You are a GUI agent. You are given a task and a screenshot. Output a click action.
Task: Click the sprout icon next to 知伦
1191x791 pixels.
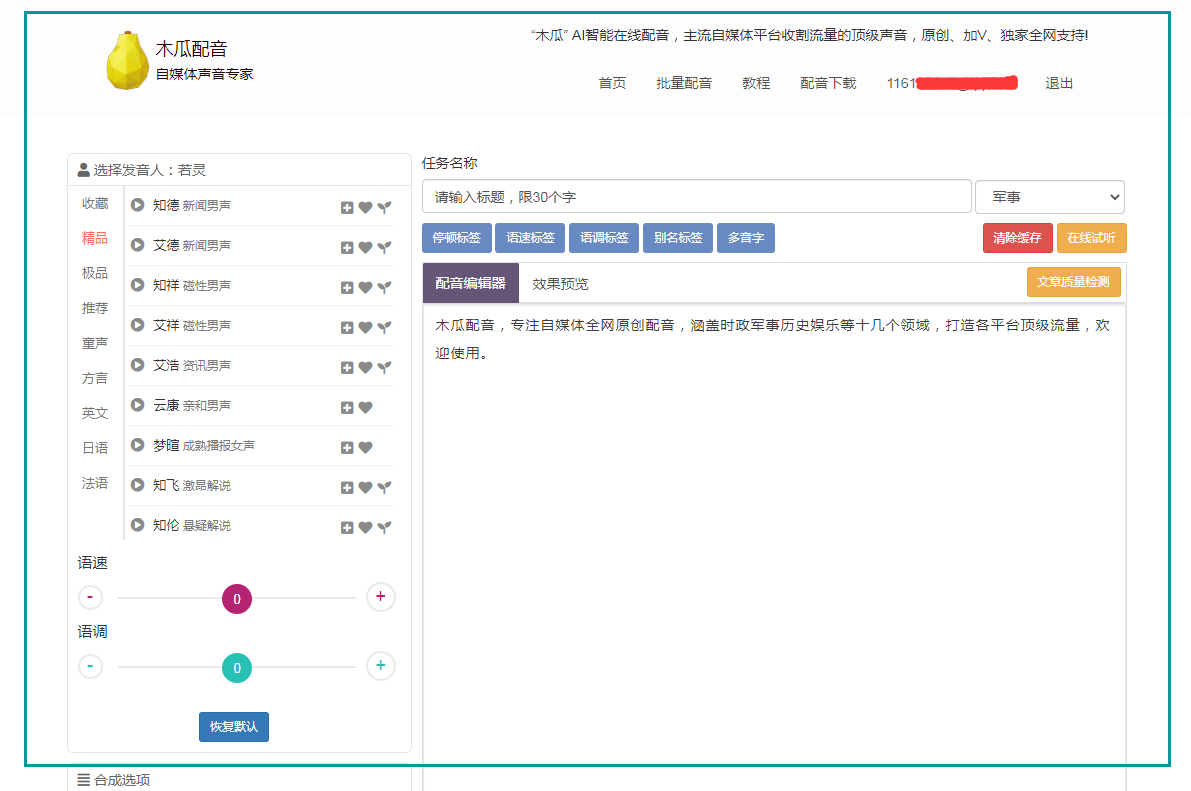click(x=384, y=527)
